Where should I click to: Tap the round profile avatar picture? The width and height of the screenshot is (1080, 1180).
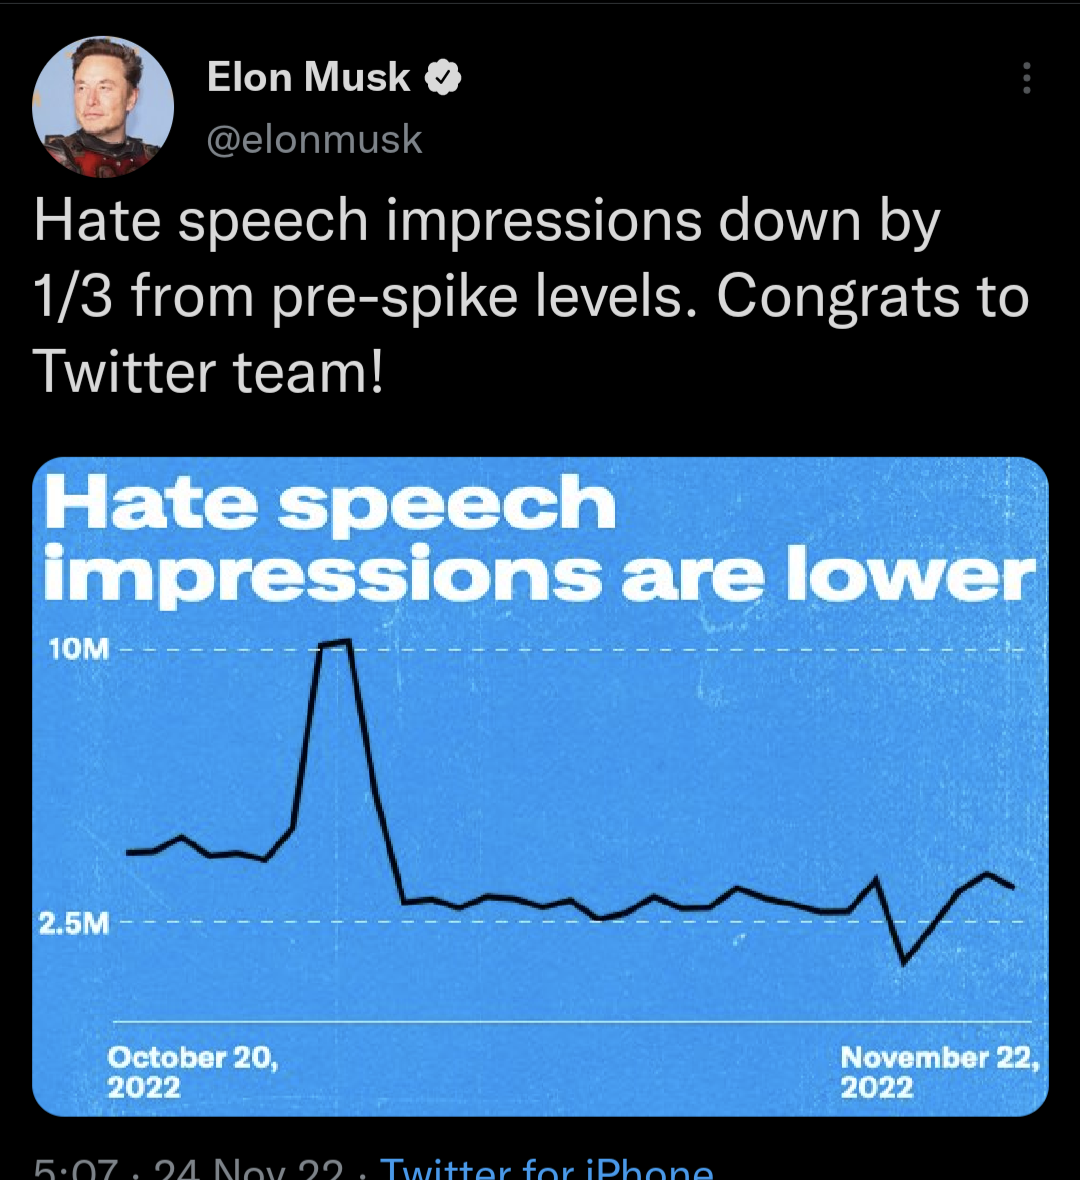103,107
